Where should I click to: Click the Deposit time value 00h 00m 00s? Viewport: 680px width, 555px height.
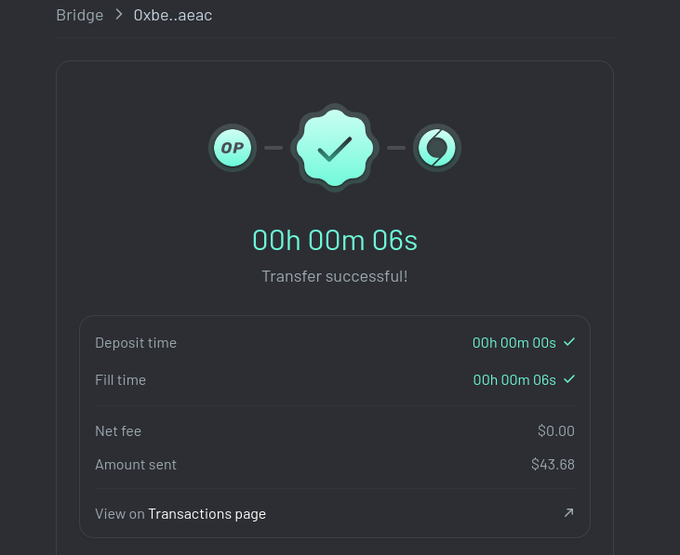(x=514, y=343)
